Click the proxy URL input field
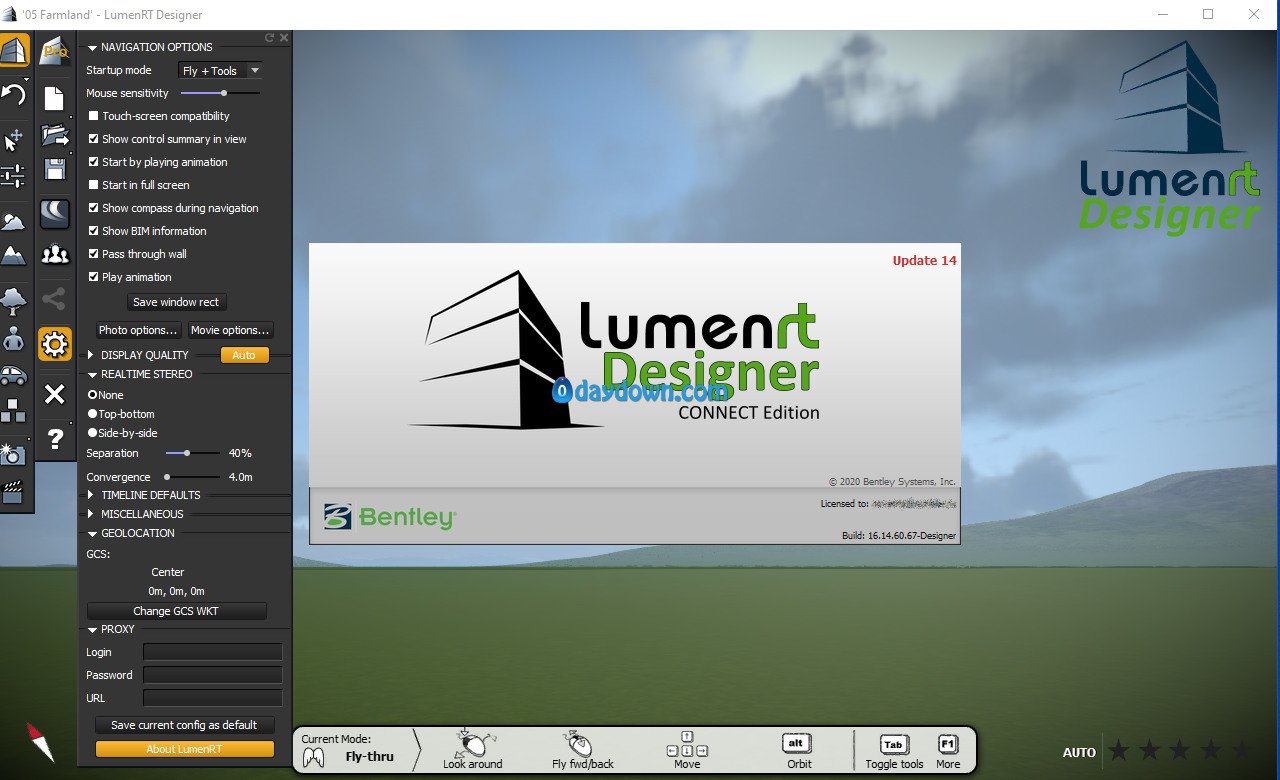The height and width of the screenshot is (780, 1280). coord(213,698)
